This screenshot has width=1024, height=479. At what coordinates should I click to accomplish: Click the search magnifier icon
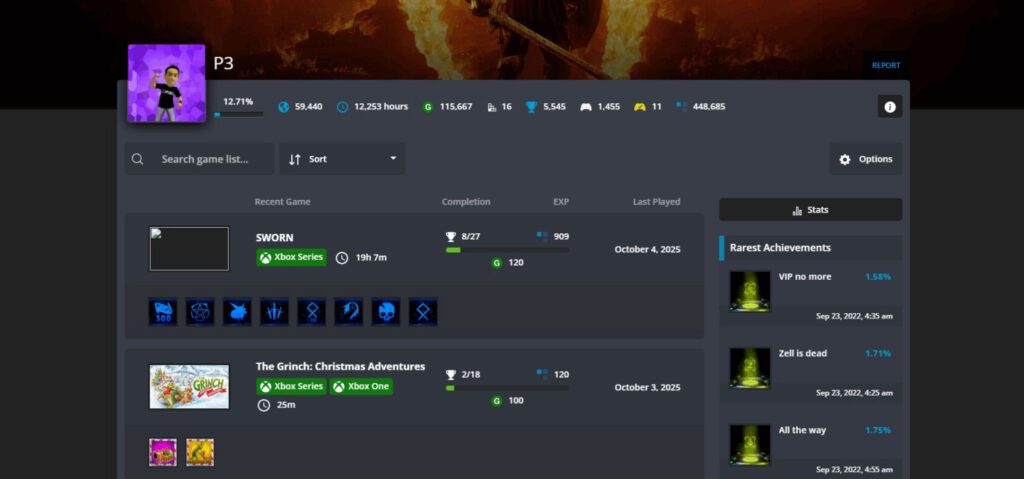[138, 159]
